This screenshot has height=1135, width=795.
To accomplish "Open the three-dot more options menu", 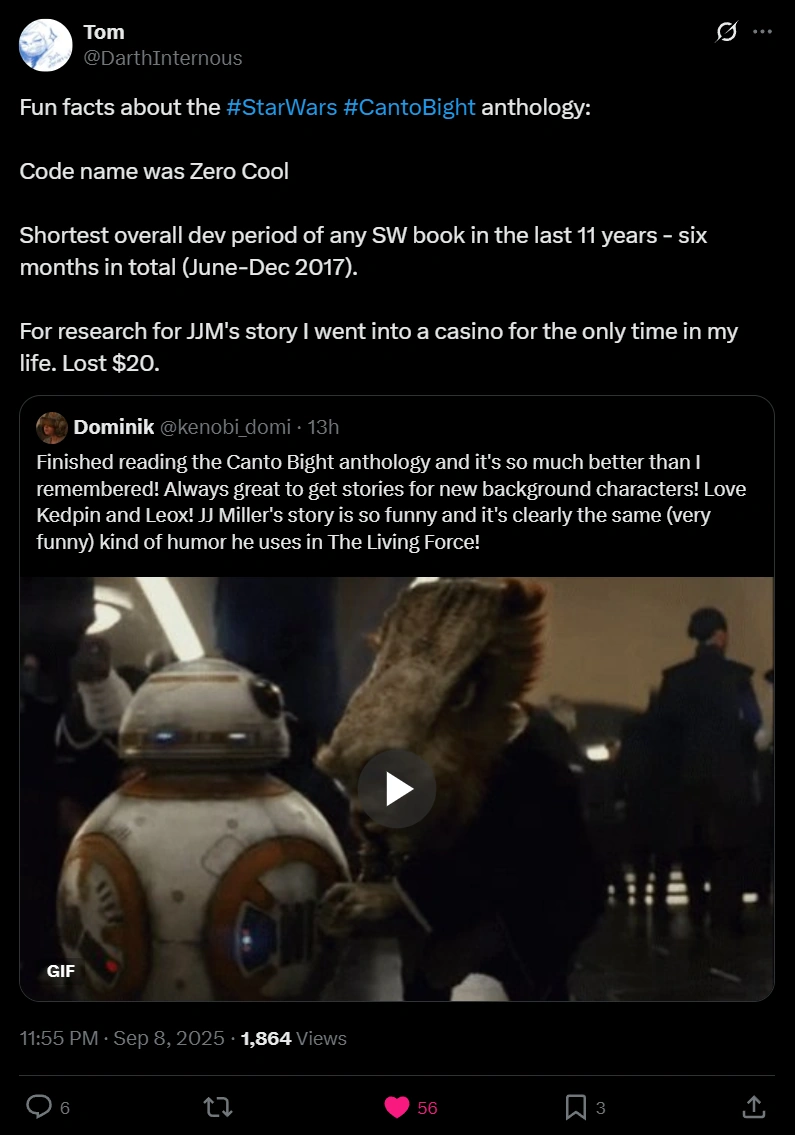I will [x=762, y=32].
